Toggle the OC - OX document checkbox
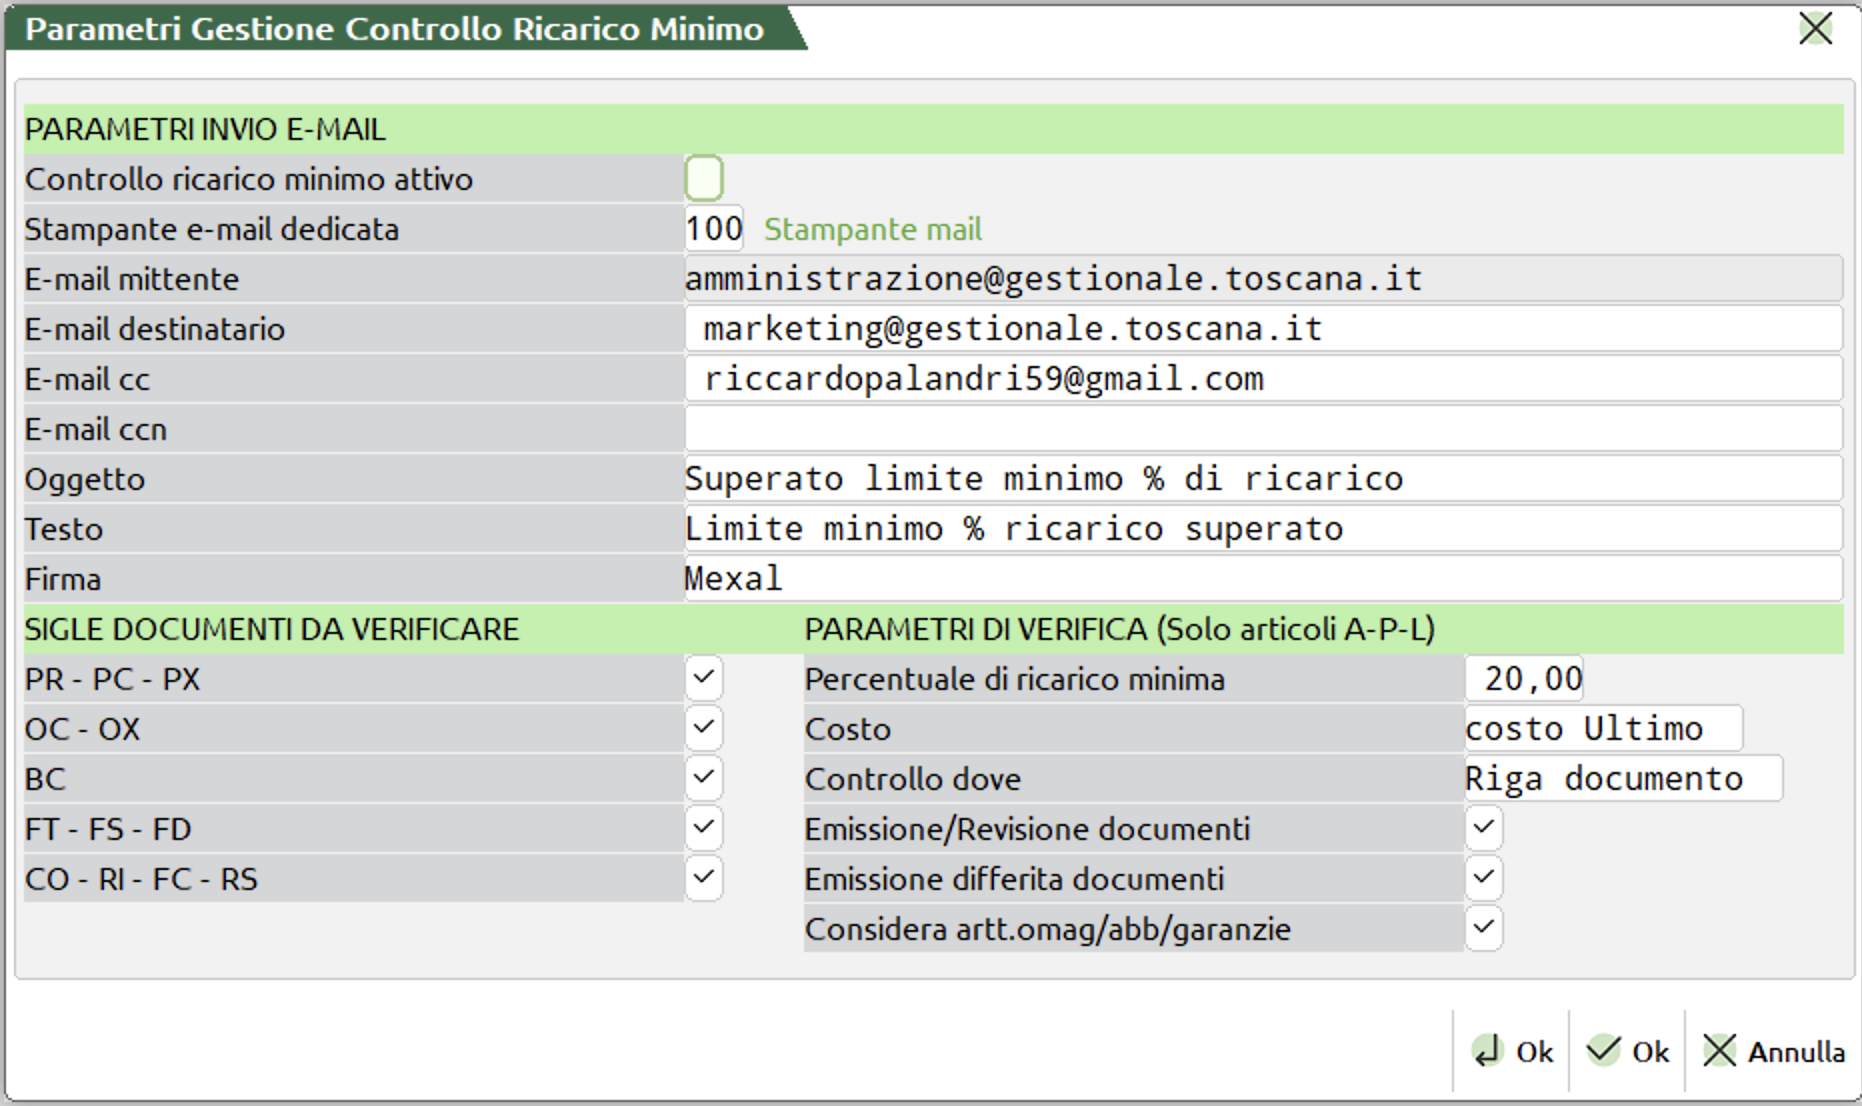 704,728
